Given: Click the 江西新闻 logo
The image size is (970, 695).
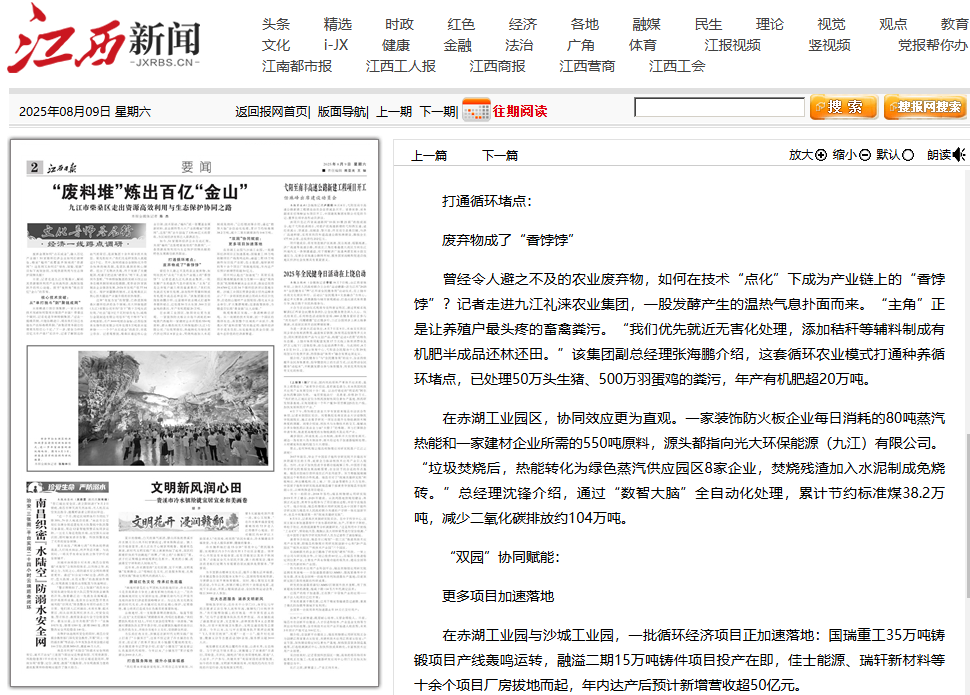Looking at the screenshot, I should 104,40.
